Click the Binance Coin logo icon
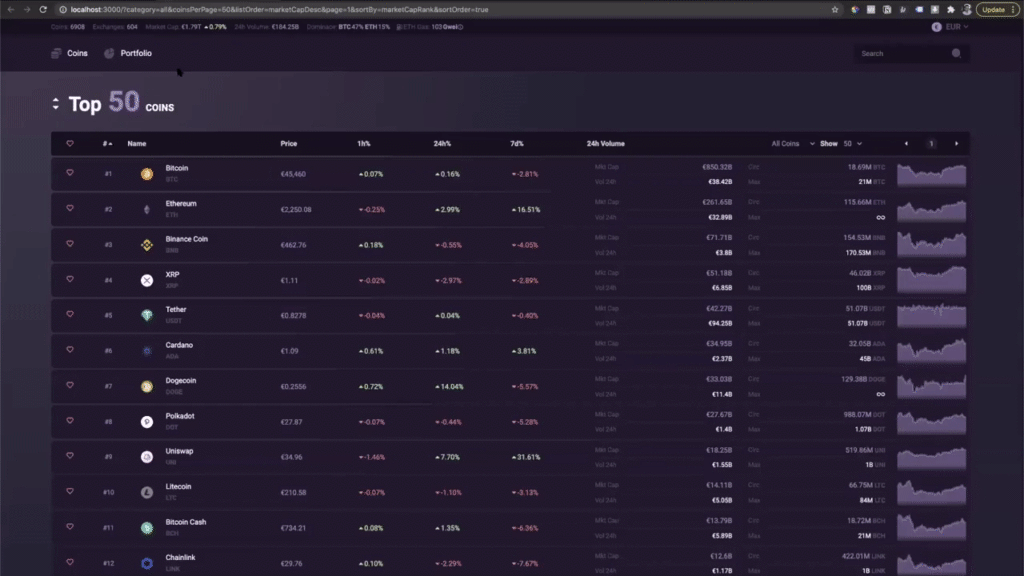Viewport: 1024px width, 576px height. coord(146,244)
